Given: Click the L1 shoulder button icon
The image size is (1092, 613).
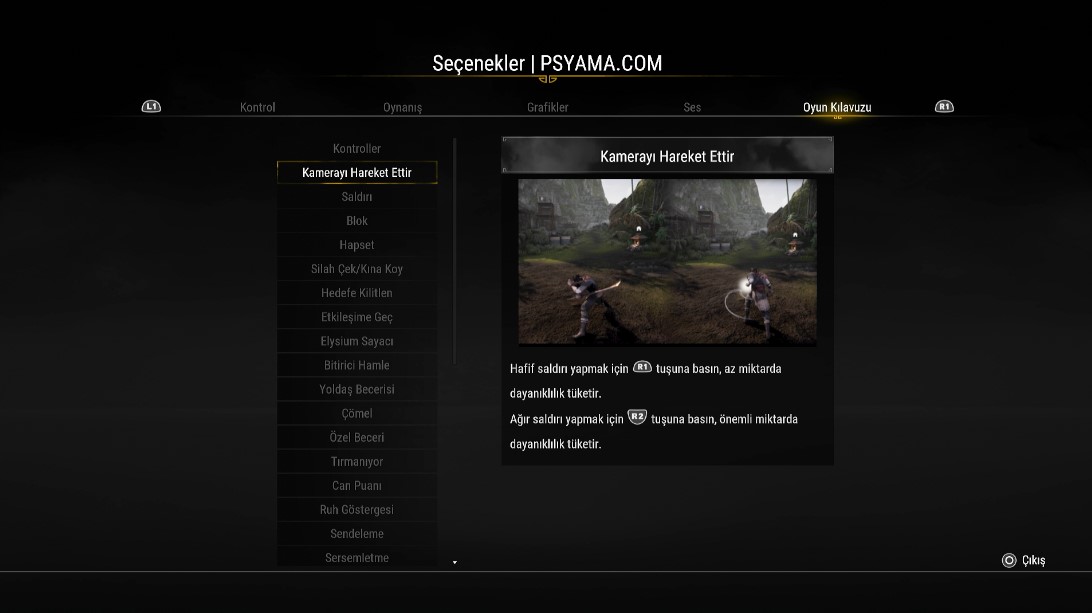Looking at the screenshot, I should tap(151, 107).
